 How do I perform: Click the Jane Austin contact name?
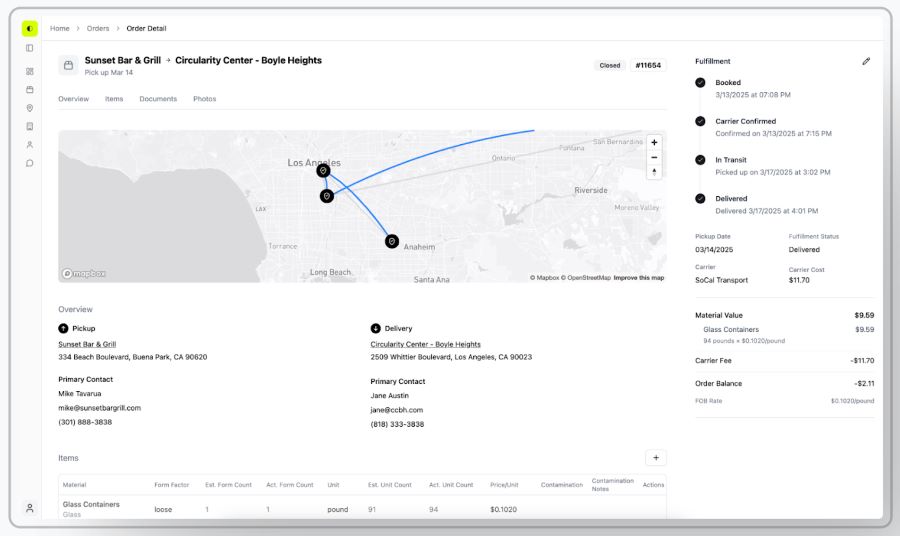(390, 395)
